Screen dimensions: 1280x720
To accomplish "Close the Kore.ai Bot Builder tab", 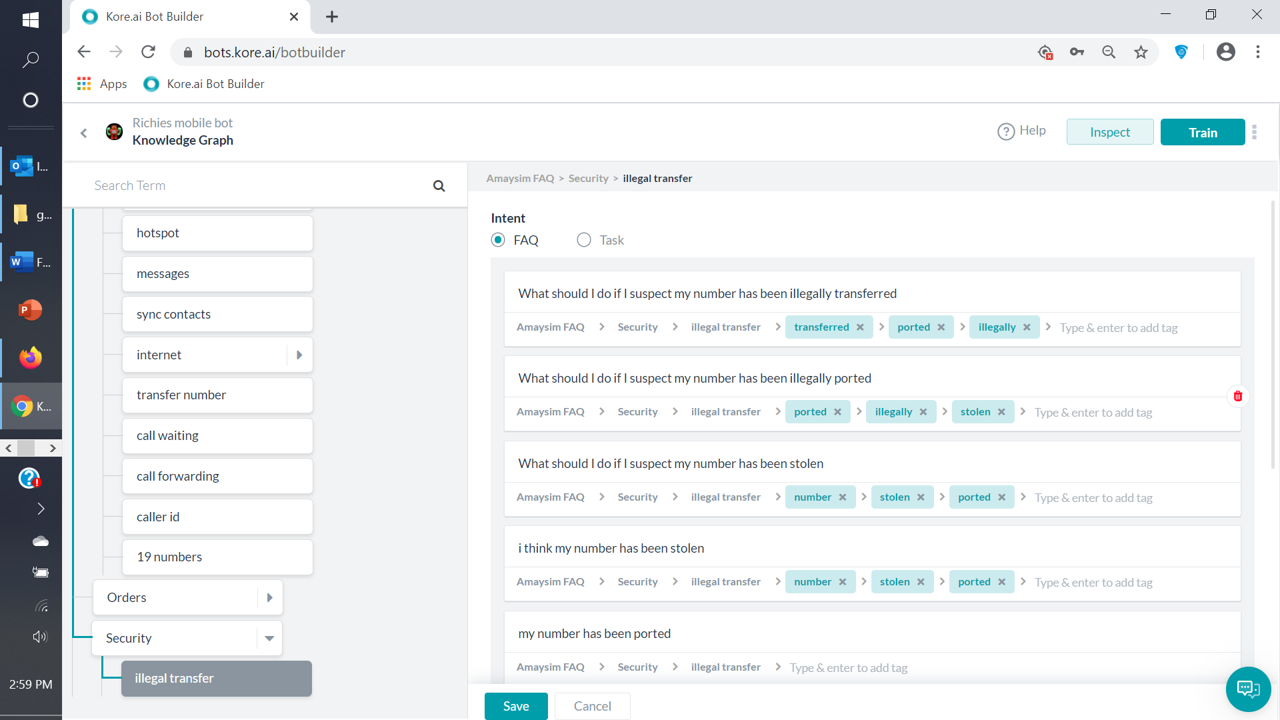I will (x=294, y=16).
